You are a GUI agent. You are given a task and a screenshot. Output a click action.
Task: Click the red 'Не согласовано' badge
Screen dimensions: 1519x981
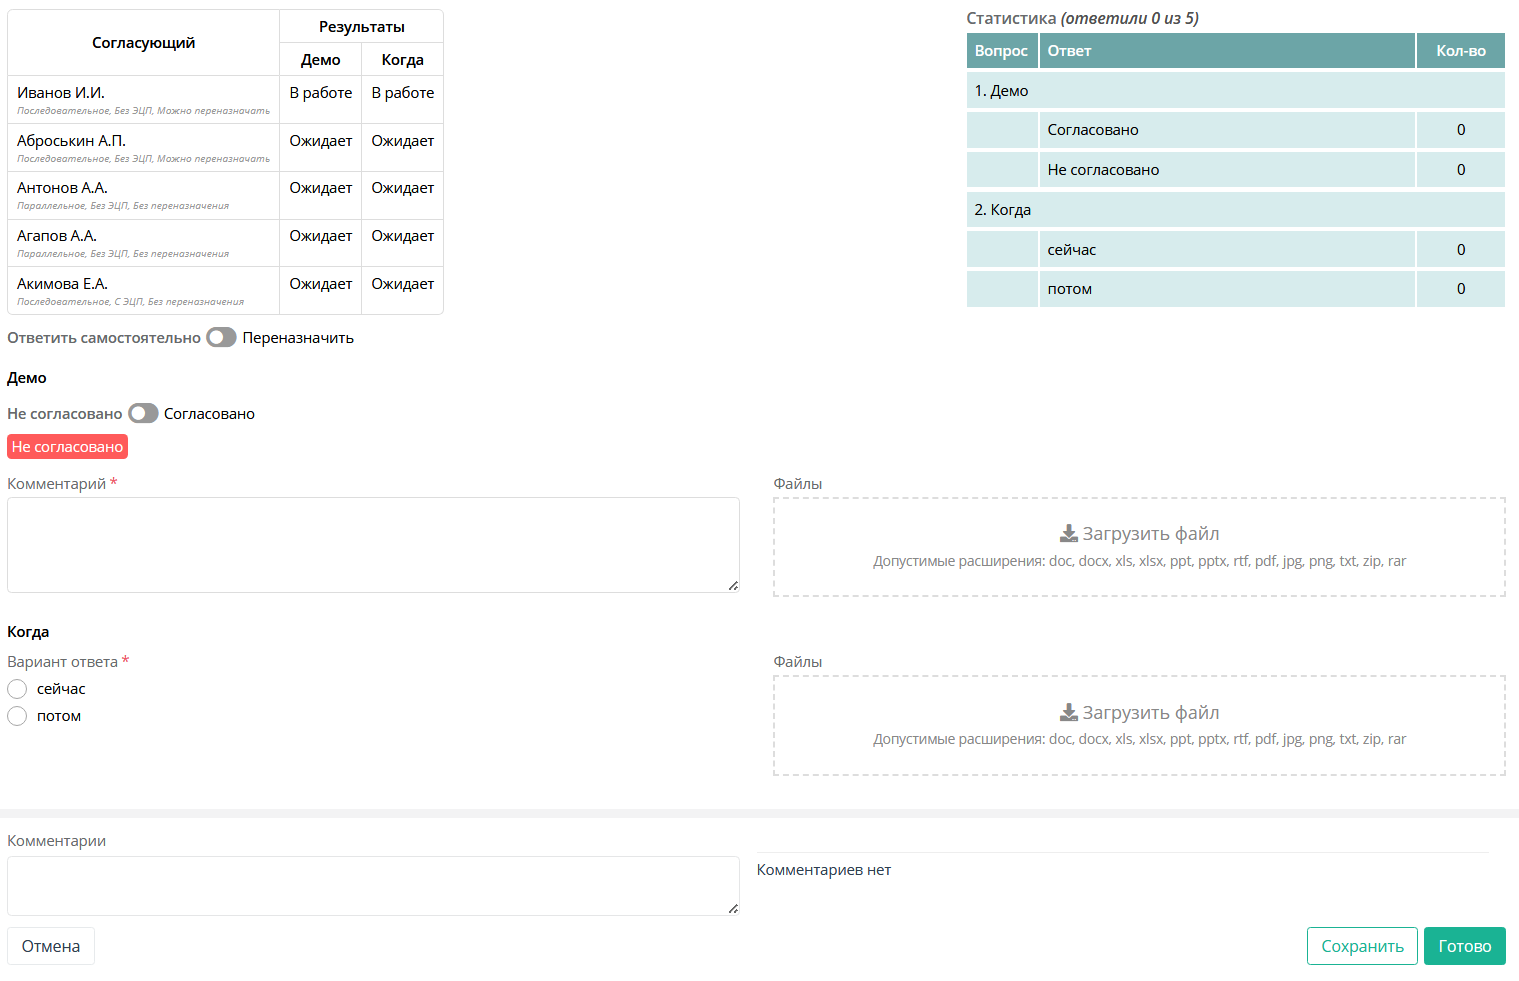click(67, 447)
